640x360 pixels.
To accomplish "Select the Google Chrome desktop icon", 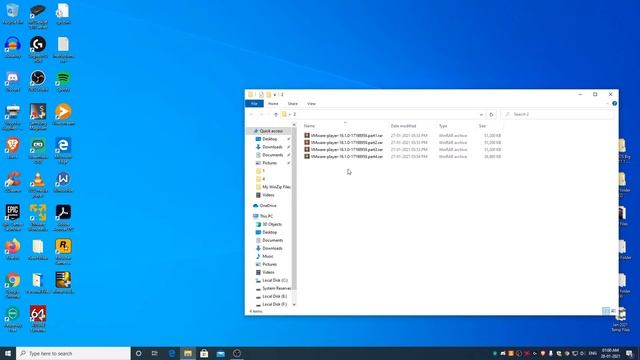I will coord(13,285).
